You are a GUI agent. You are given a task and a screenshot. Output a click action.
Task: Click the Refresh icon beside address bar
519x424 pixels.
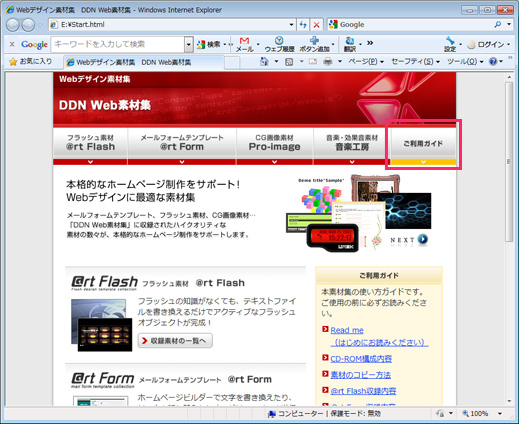point(303,25)
